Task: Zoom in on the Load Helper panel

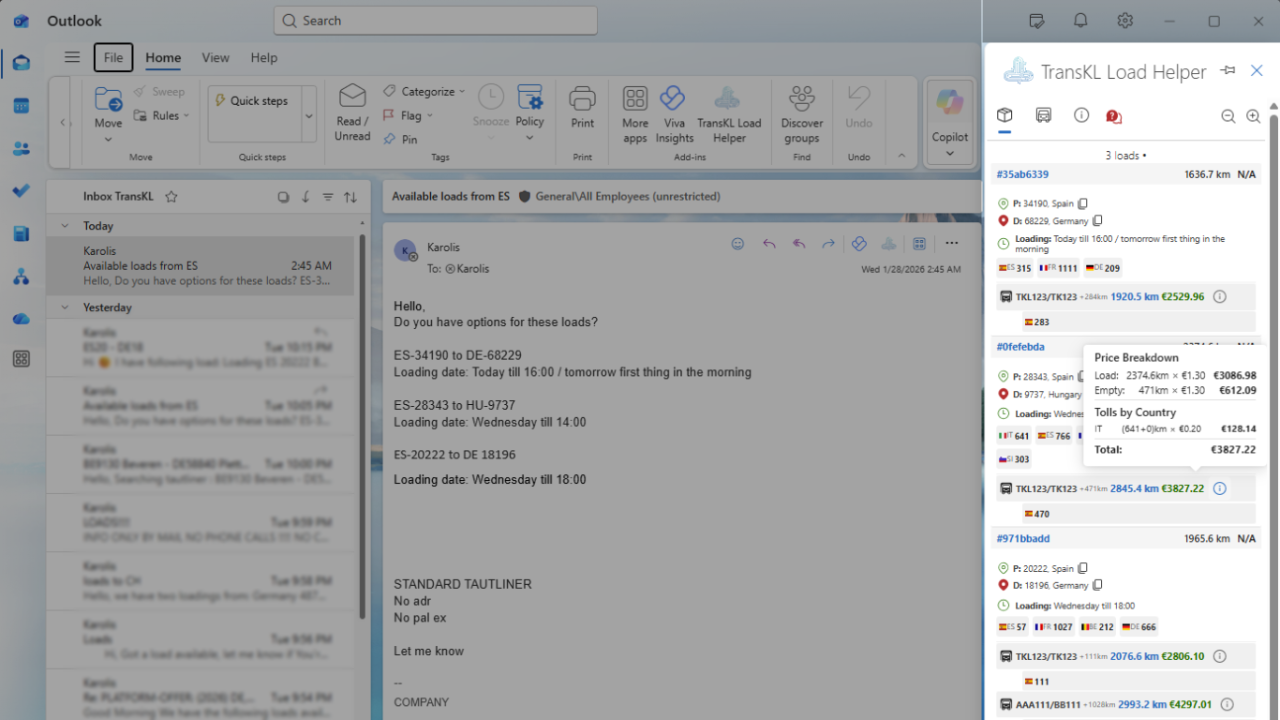Action: (x=1253, y=116)
